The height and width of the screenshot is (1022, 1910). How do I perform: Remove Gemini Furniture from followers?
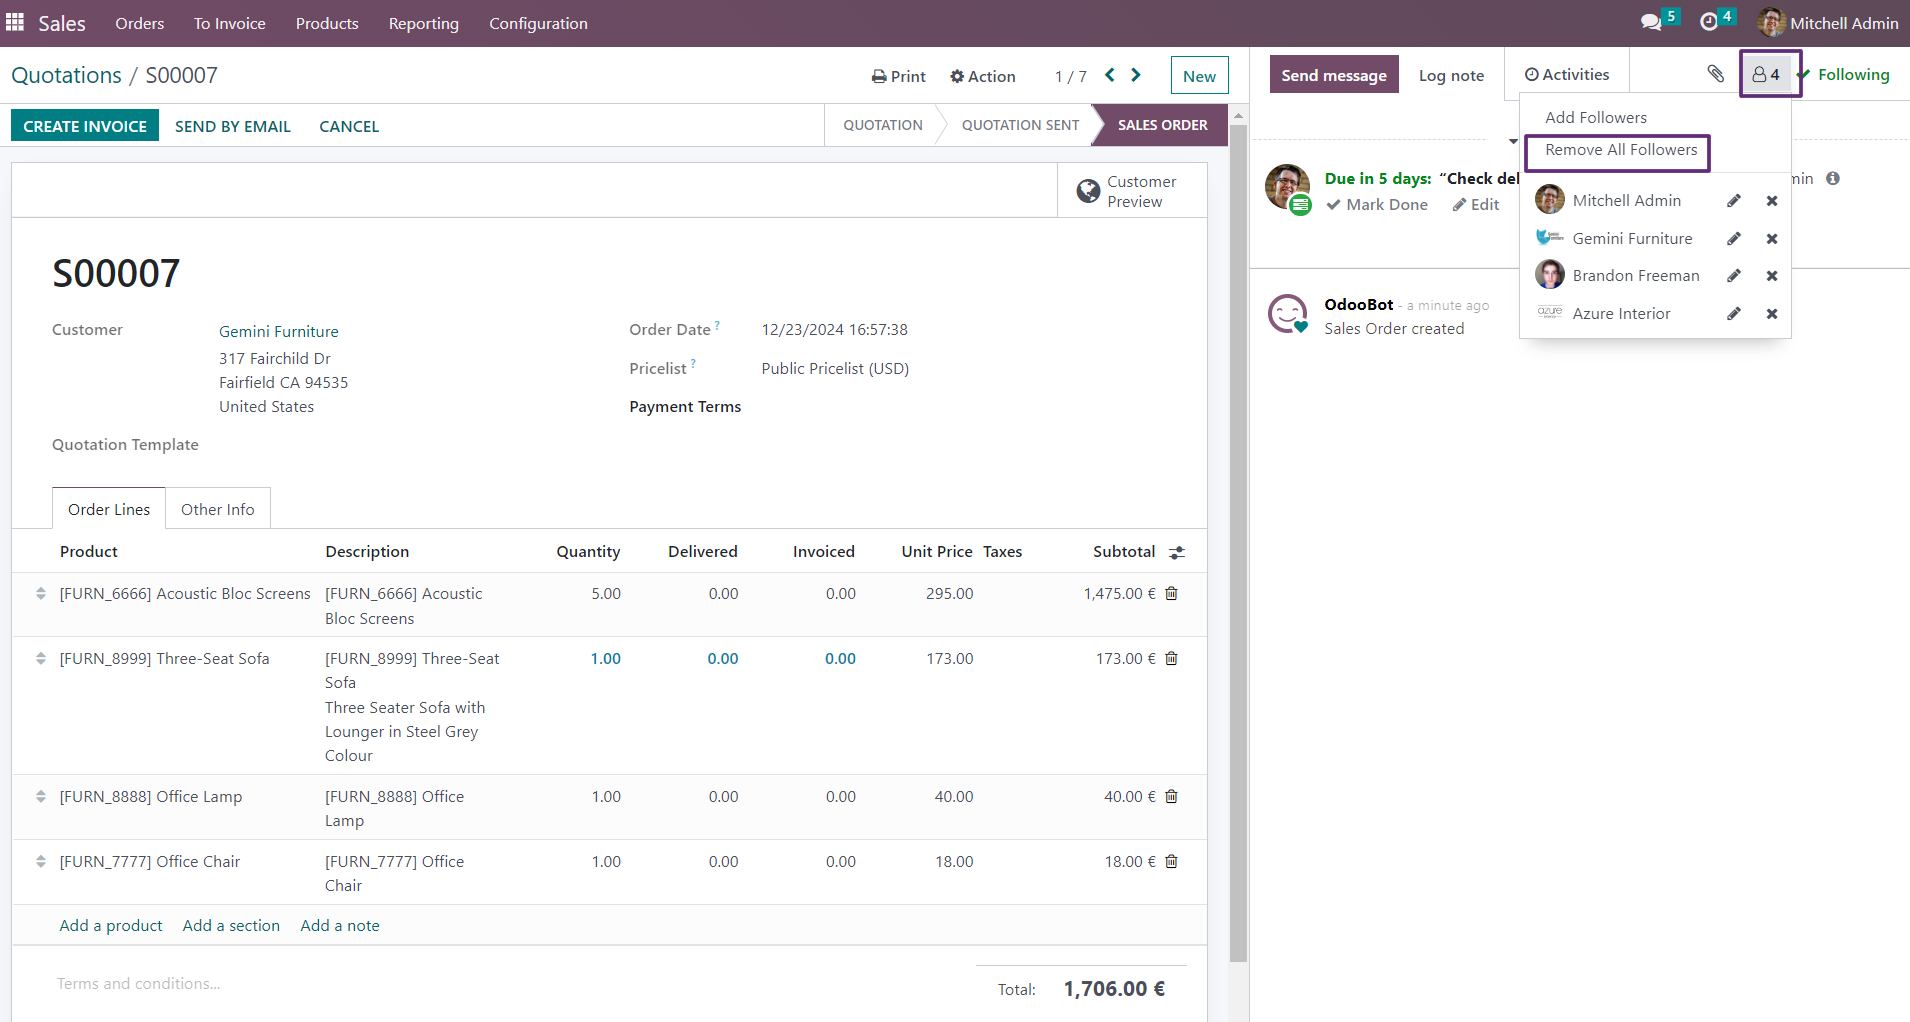(1772, 239)
